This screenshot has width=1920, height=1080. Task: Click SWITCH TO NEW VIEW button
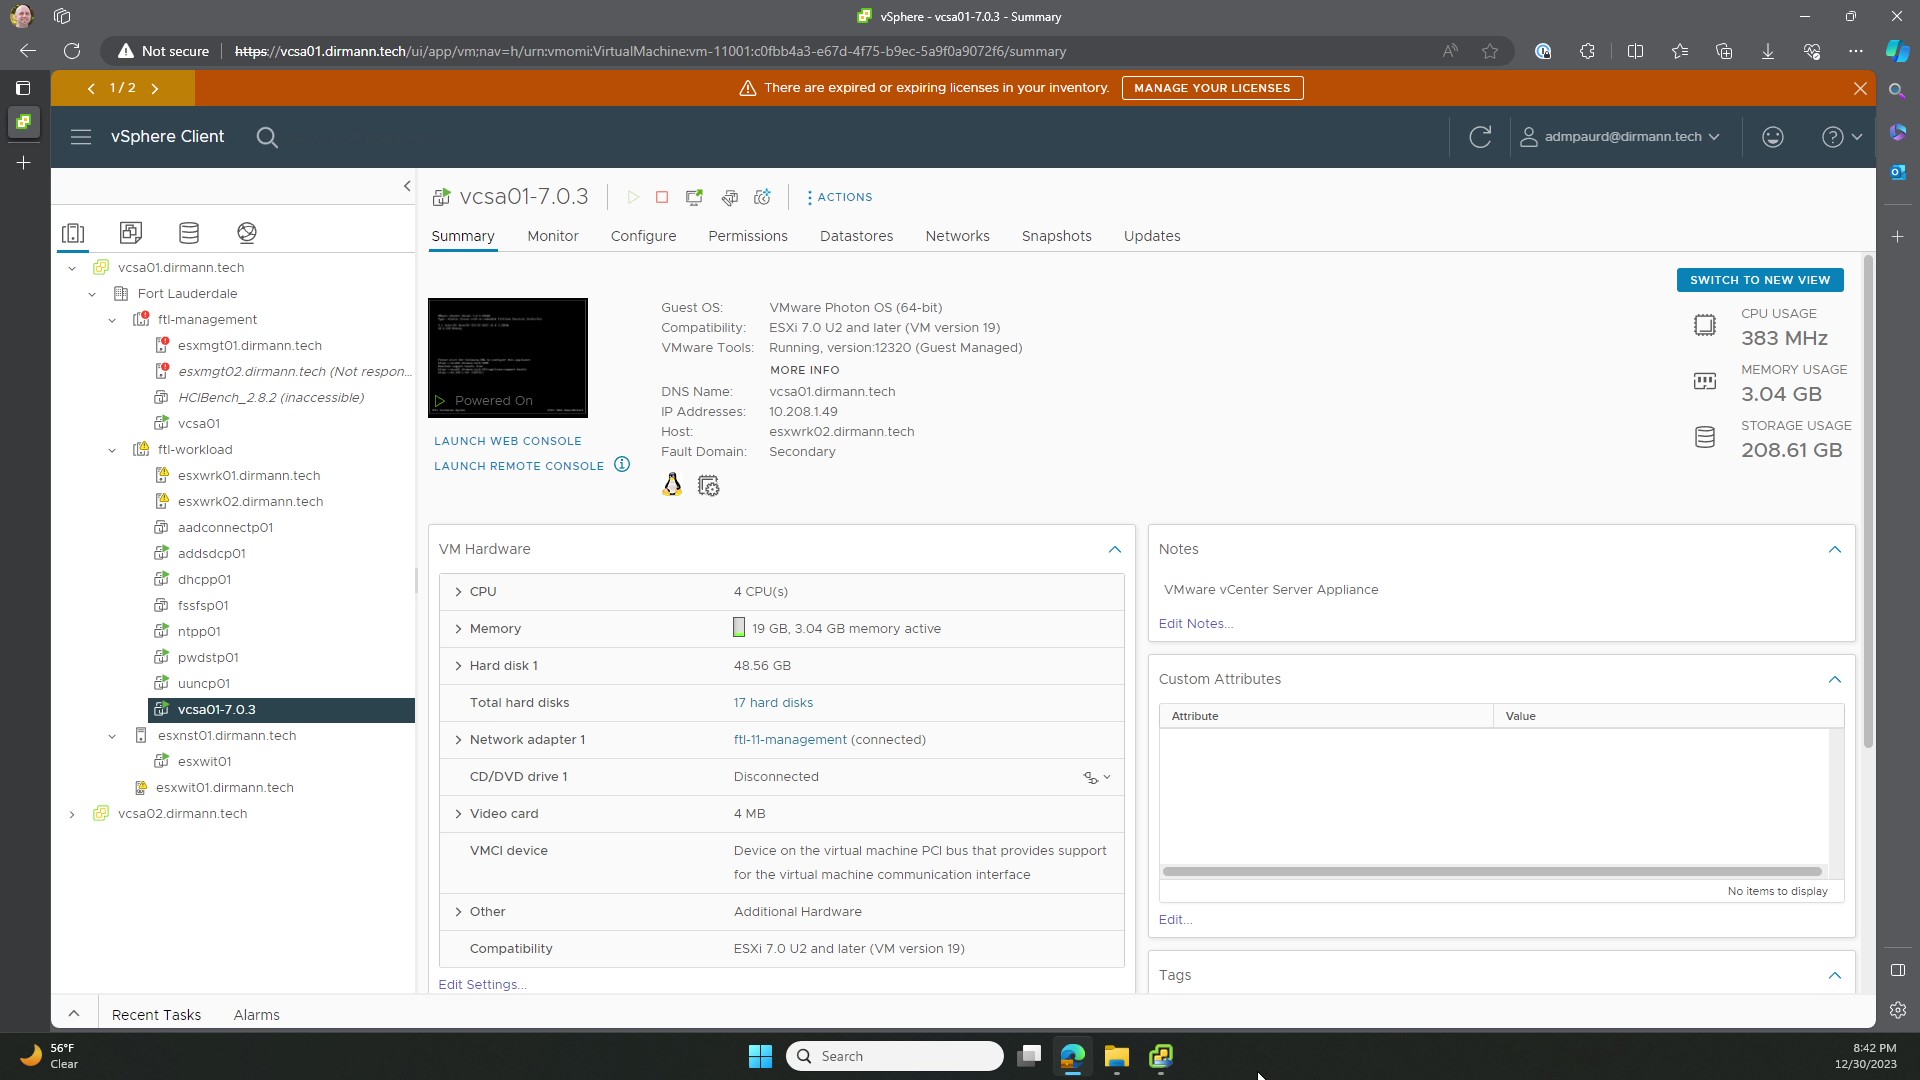point(1760,281)
